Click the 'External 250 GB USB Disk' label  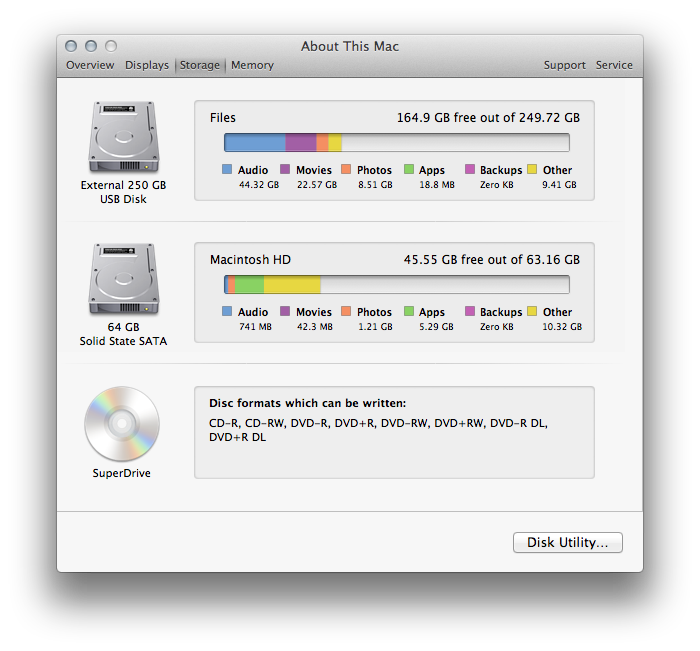123,192
